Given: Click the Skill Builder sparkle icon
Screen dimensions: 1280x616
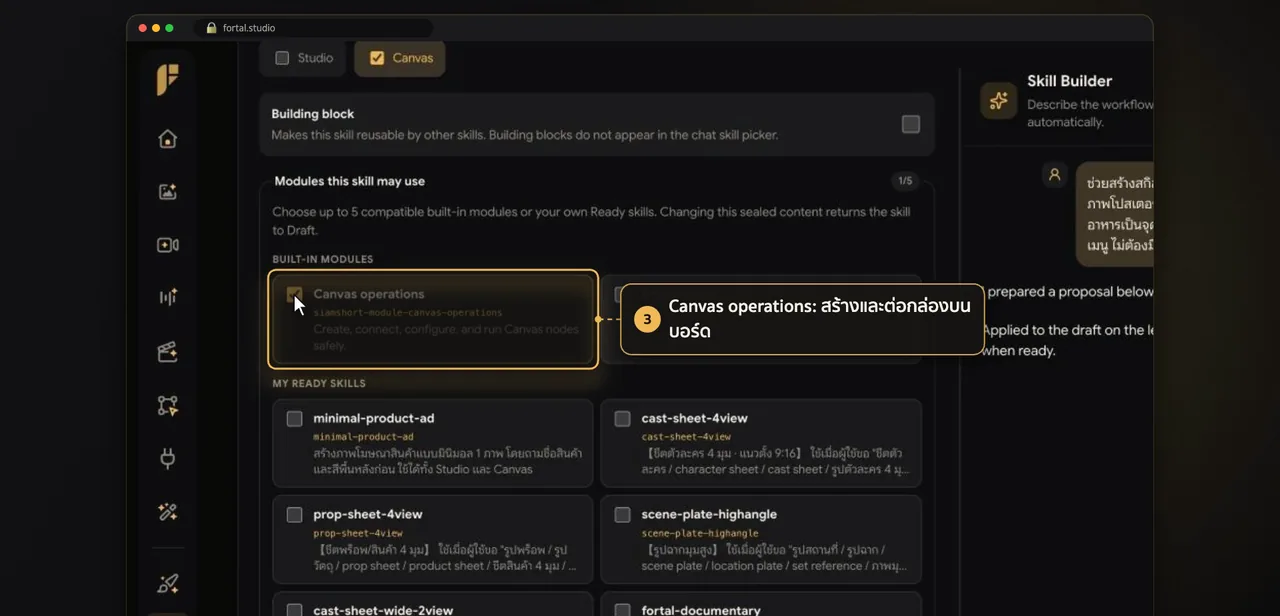Looking at the screenshot, I should pyautogui.click(x=998, y=101).
